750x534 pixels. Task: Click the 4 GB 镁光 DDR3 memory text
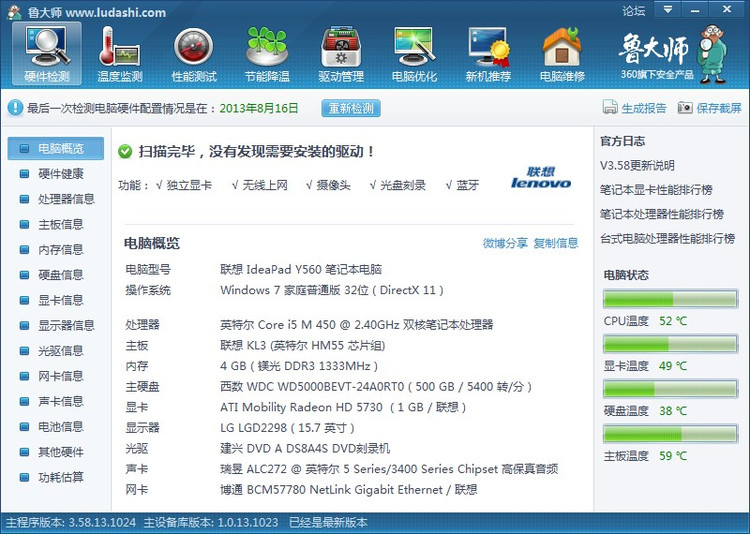299,366
